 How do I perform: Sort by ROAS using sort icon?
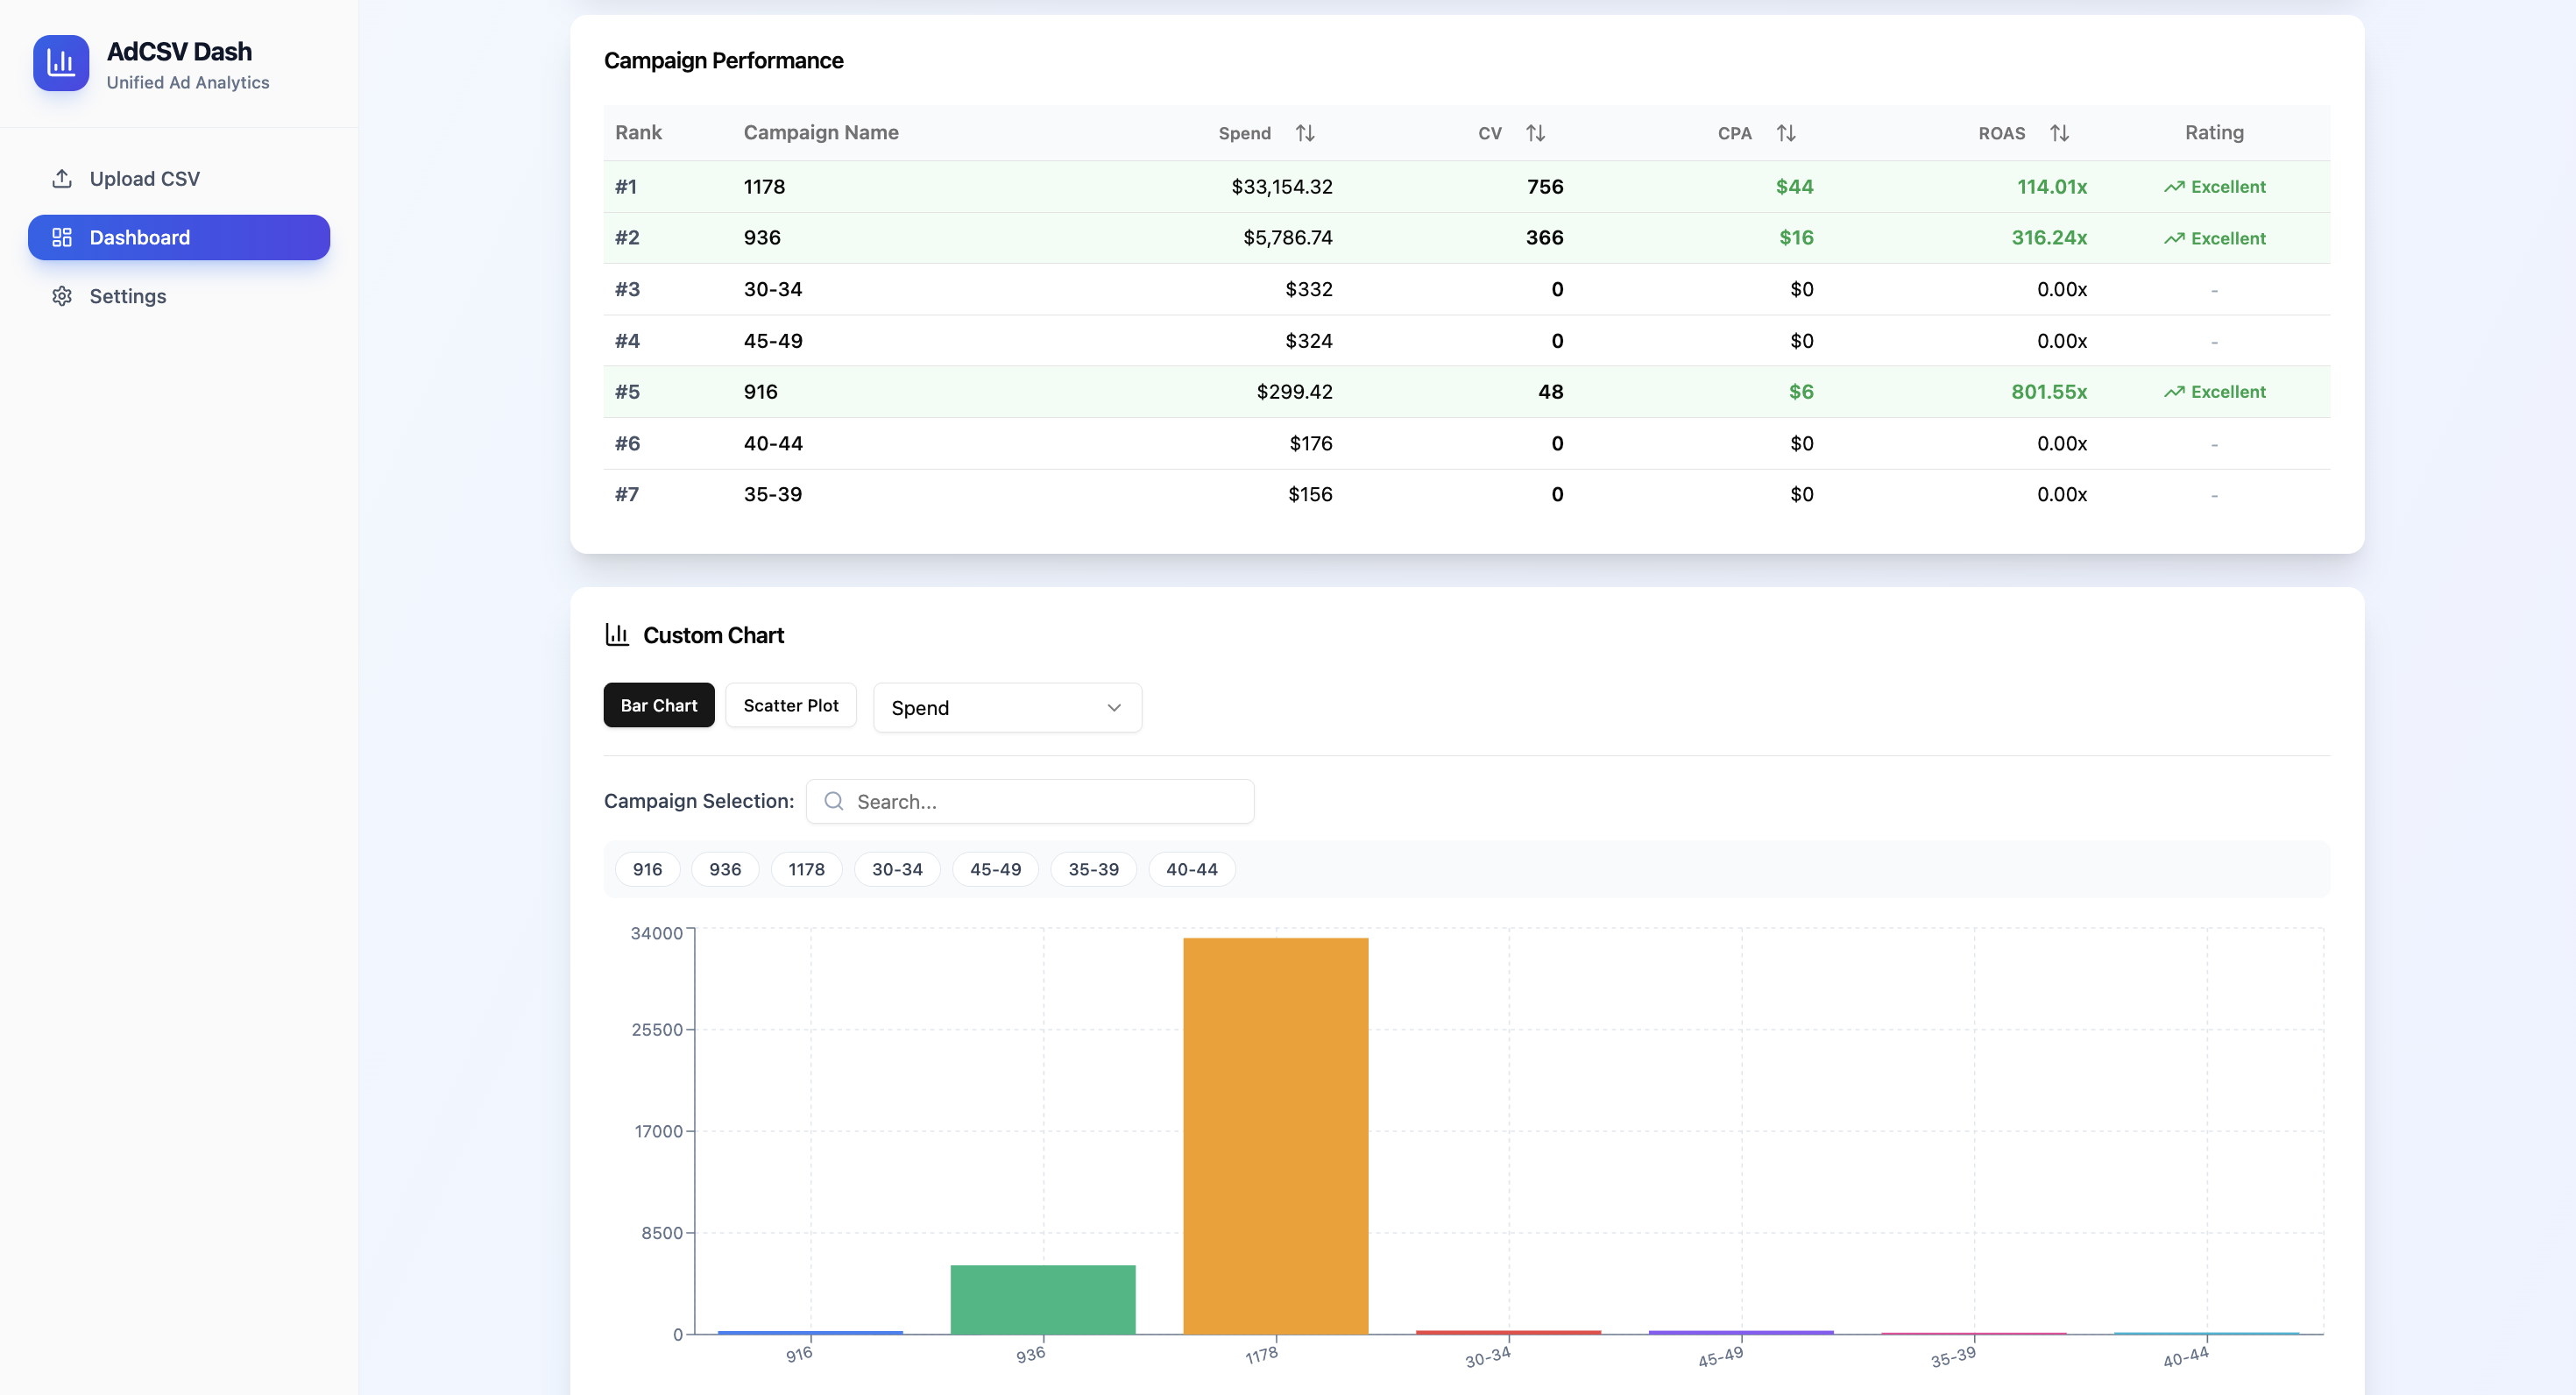pyautogui.click(x=2060, y=132)
